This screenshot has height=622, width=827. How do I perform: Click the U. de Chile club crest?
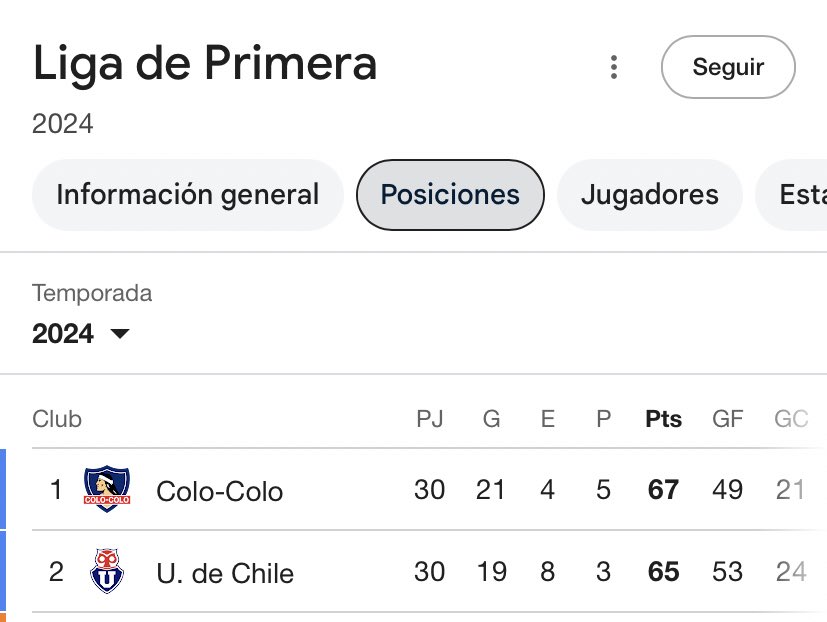(107, 571)
